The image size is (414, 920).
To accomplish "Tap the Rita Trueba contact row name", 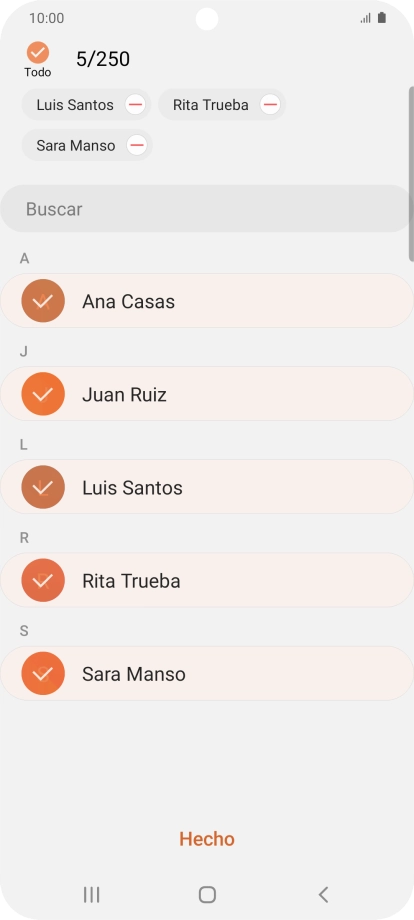I will coord(131,581).
